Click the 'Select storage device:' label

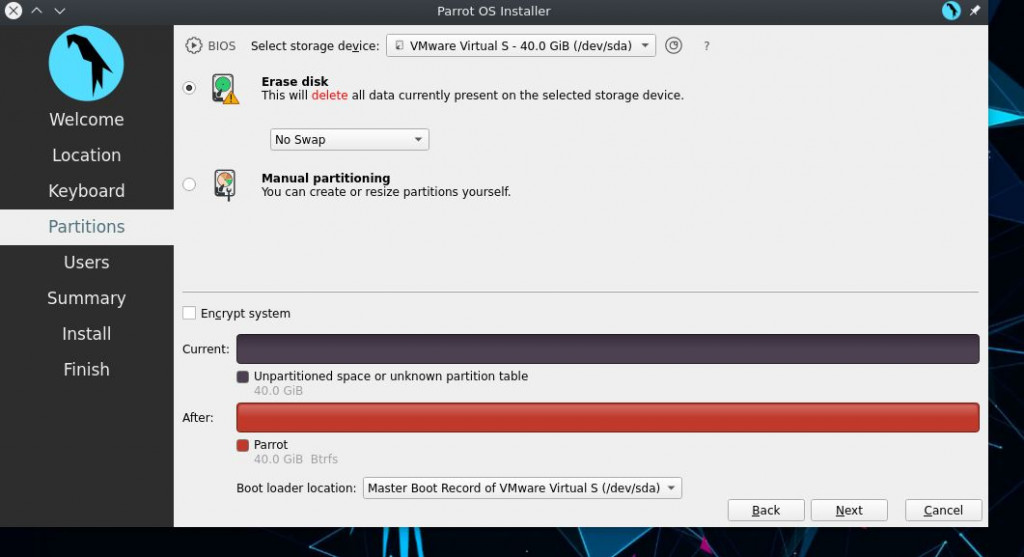click(x=315, y=46)
